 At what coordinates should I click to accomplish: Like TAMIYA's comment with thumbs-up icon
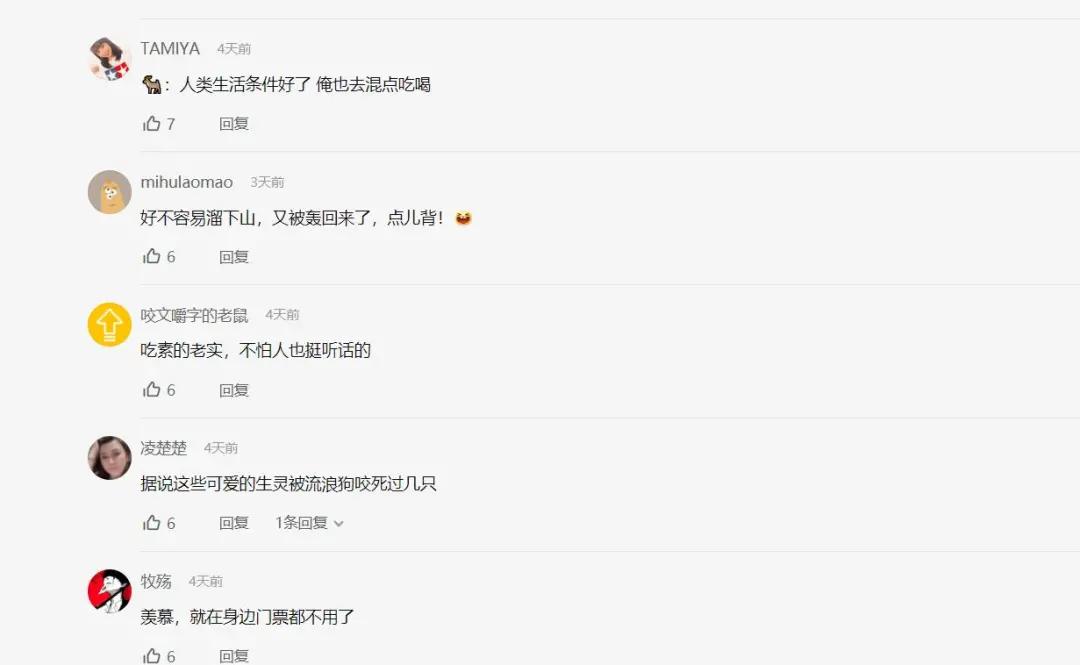152,123
